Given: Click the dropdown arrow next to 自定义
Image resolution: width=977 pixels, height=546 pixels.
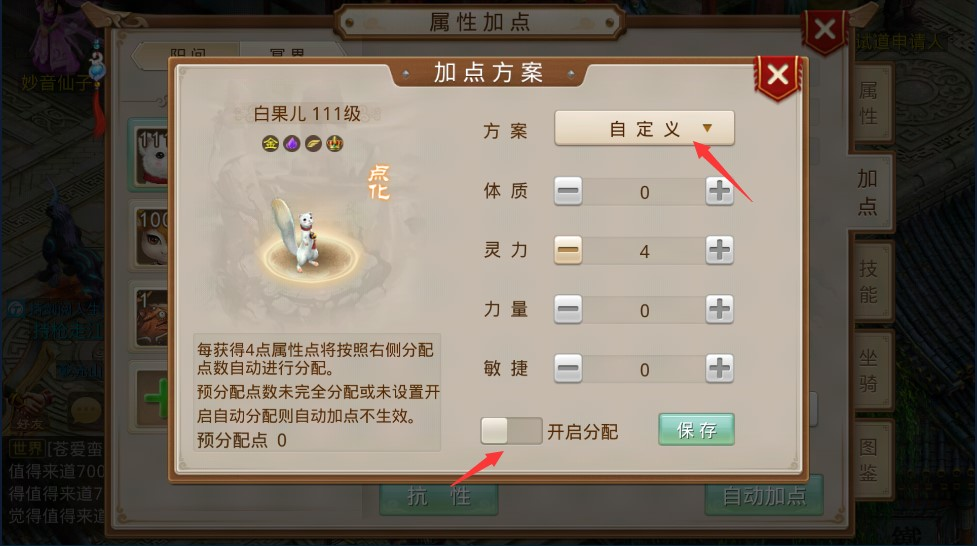Looking at the screenshot, I should 707,128.
